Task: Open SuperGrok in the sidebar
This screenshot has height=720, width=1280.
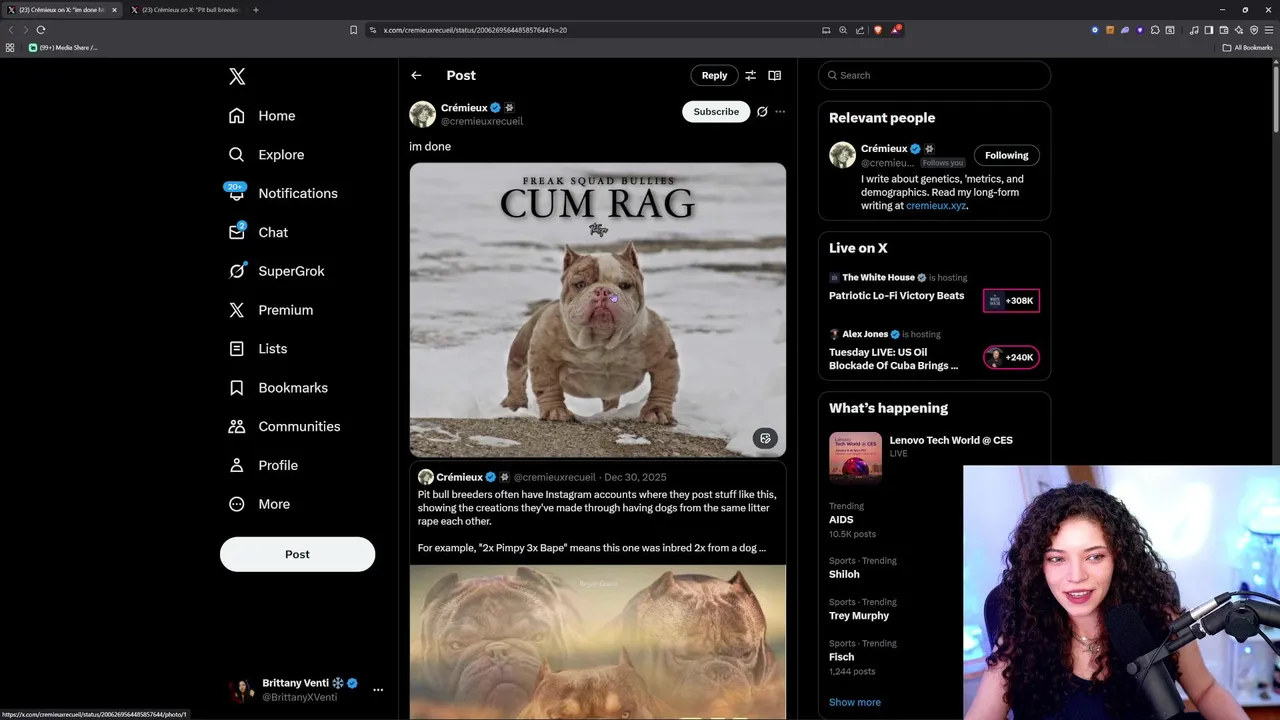Action: click(277, 271)
